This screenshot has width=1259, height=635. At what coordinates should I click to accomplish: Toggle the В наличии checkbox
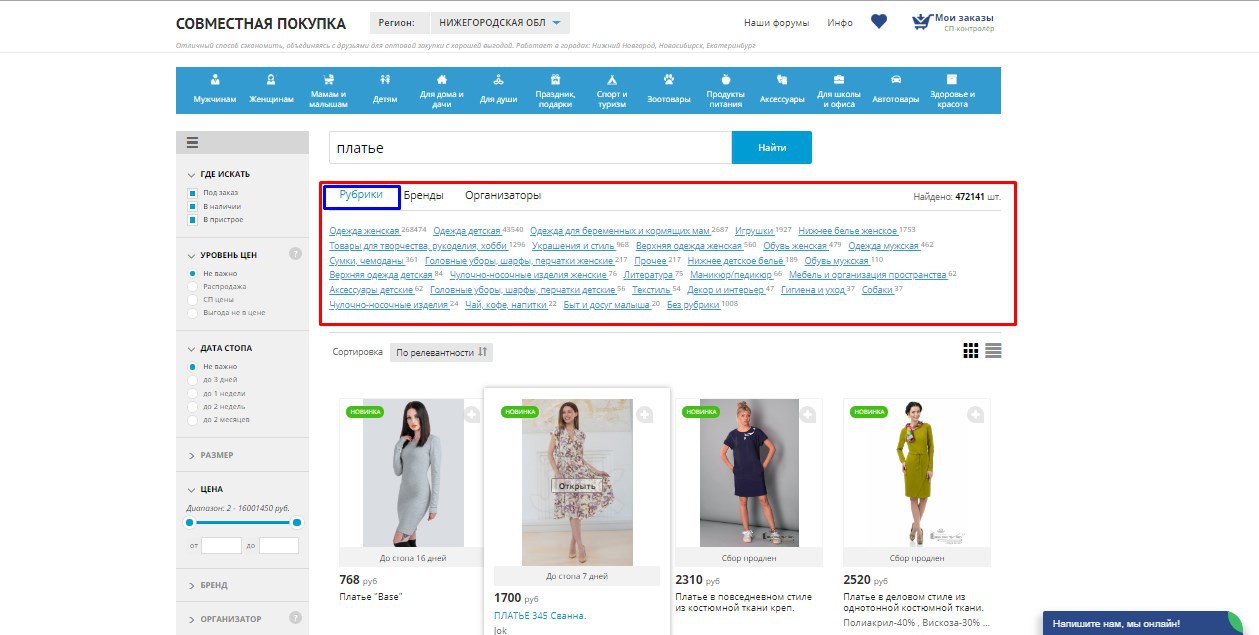pos(193,206)
